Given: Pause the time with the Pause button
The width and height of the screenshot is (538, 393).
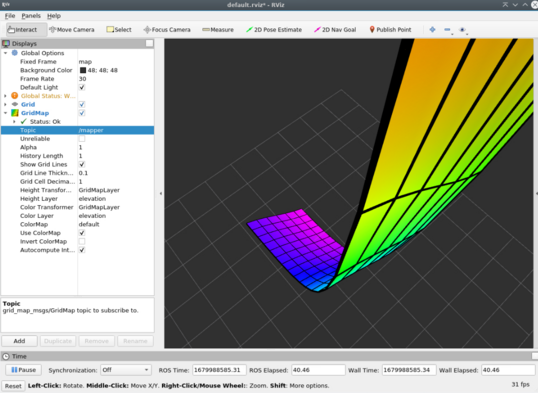Looking at the screenshot, I should pyautogui.click(x=23, y=370).
